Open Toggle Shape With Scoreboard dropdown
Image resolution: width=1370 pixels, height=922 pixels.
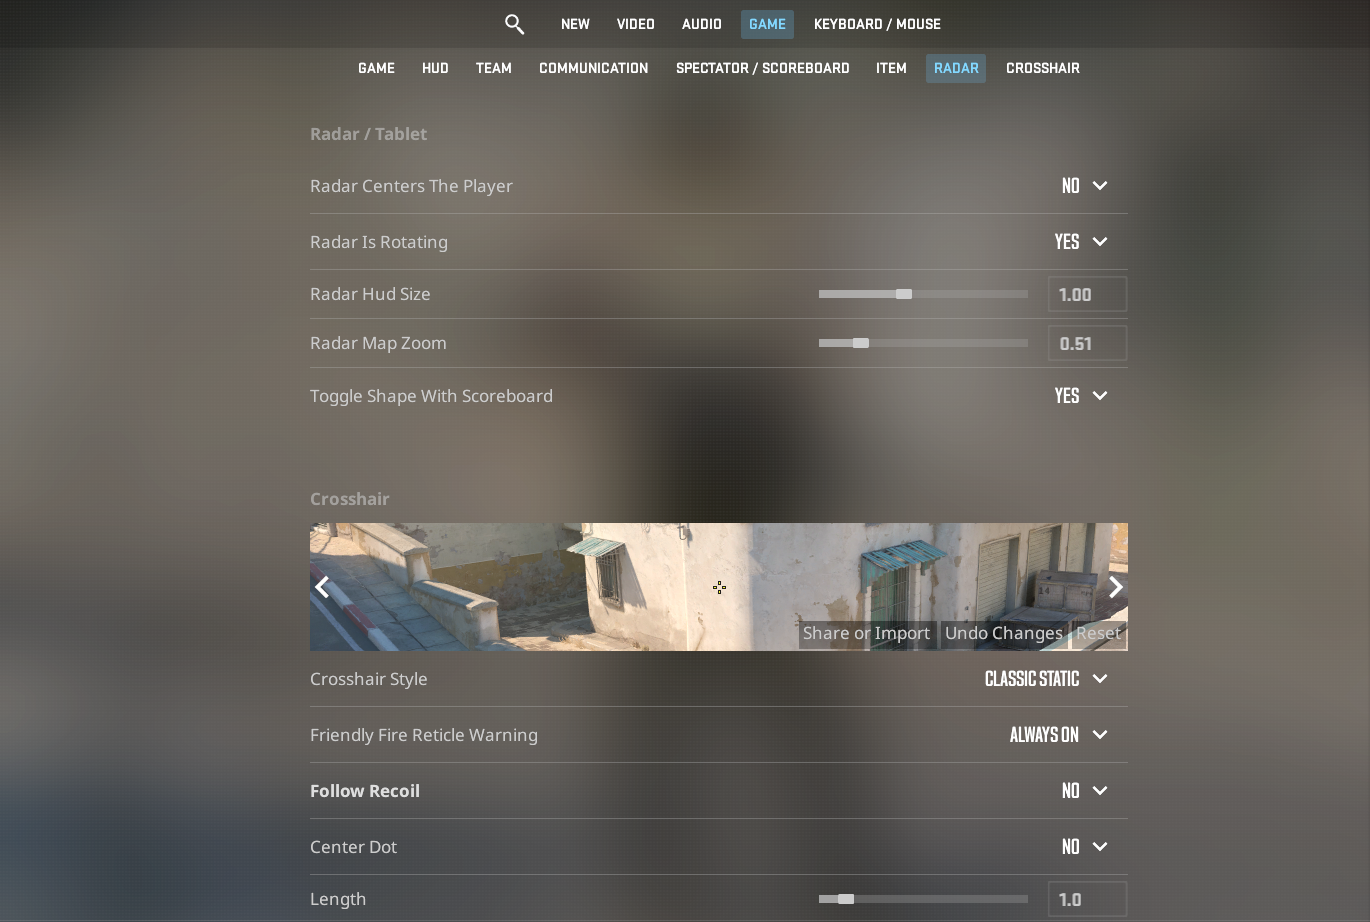[1081, 396]
